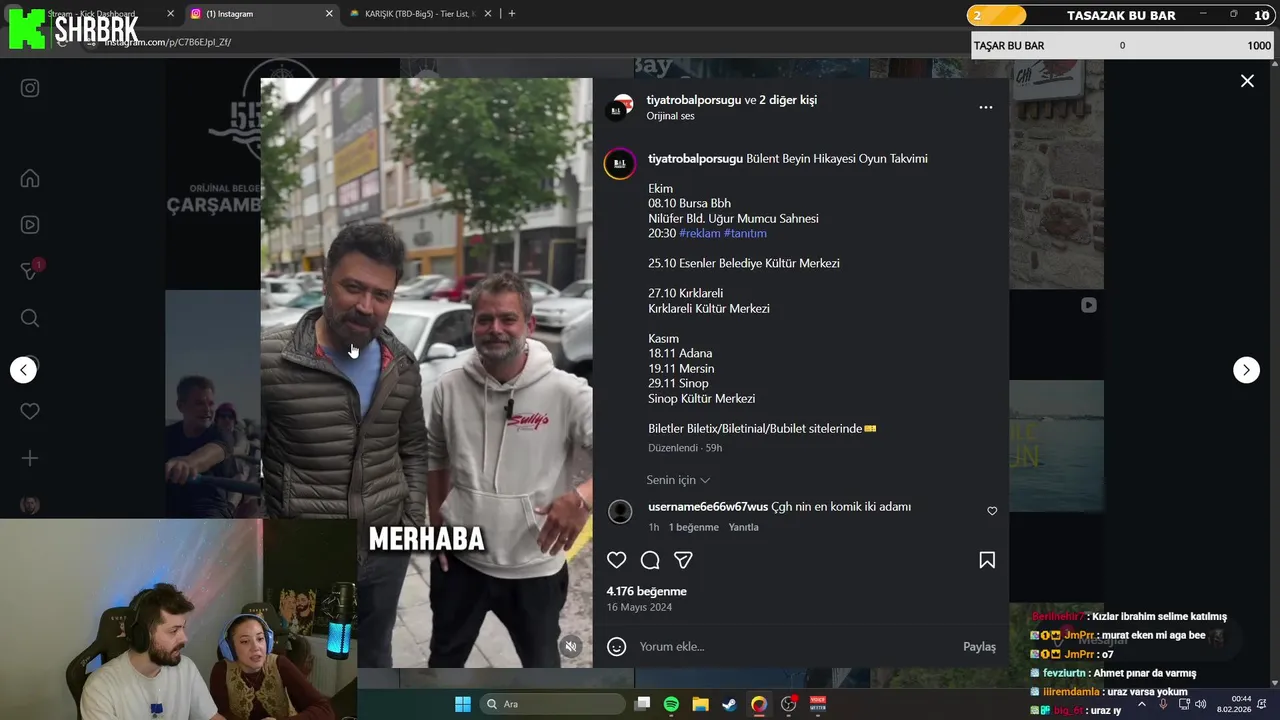Image resolution: width=1280 pixels, height=720 pixels.
Task: Click the 16 Mayıs 2024 post date
Action: 639,607
